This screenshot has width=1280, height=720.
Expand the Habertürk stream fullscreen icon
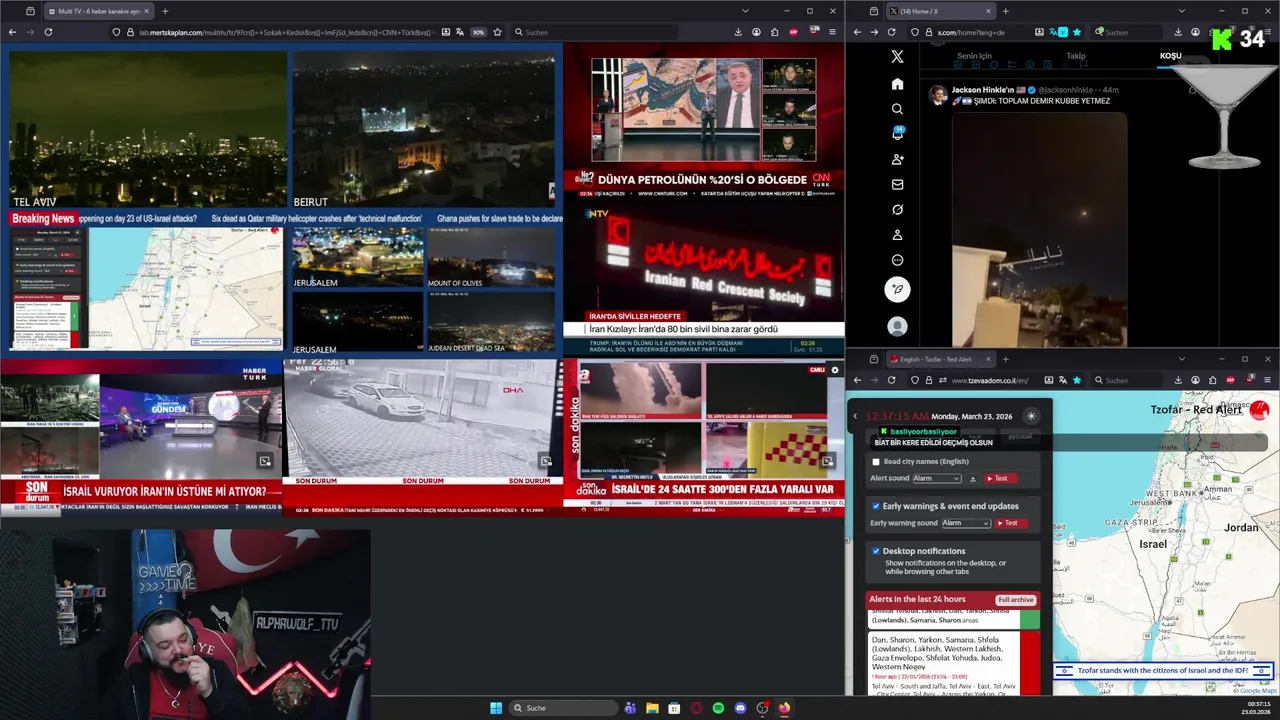[265, 461]
